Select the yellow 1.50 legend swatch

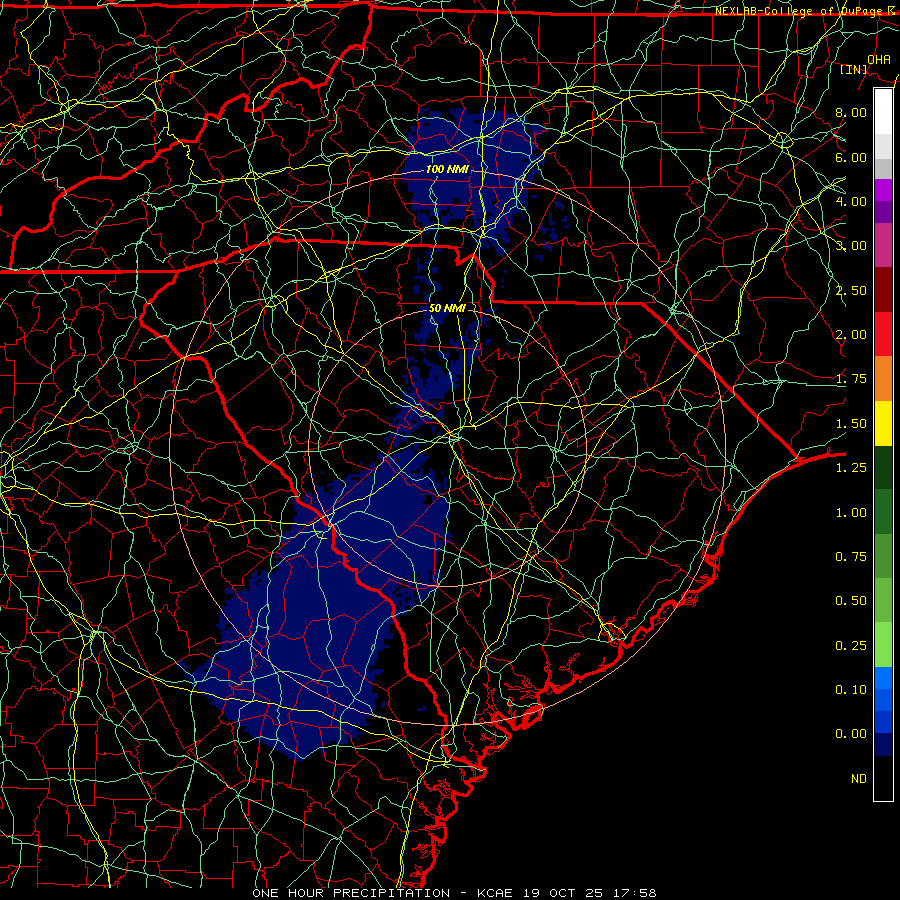click(x=883, y=423)
